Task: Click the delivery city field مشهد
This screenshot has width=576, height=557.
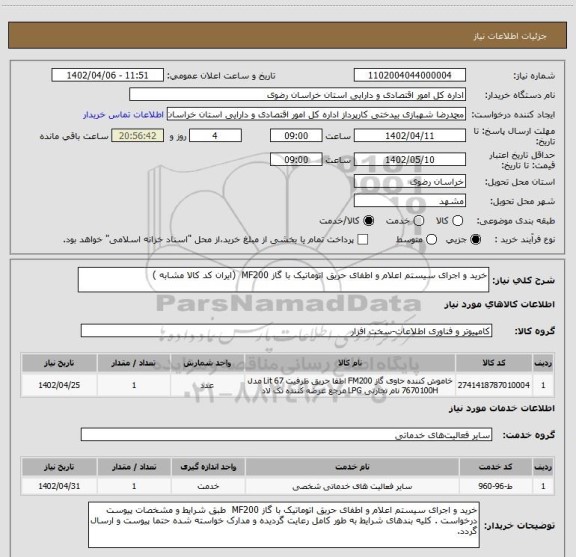Action: (410, 201)
